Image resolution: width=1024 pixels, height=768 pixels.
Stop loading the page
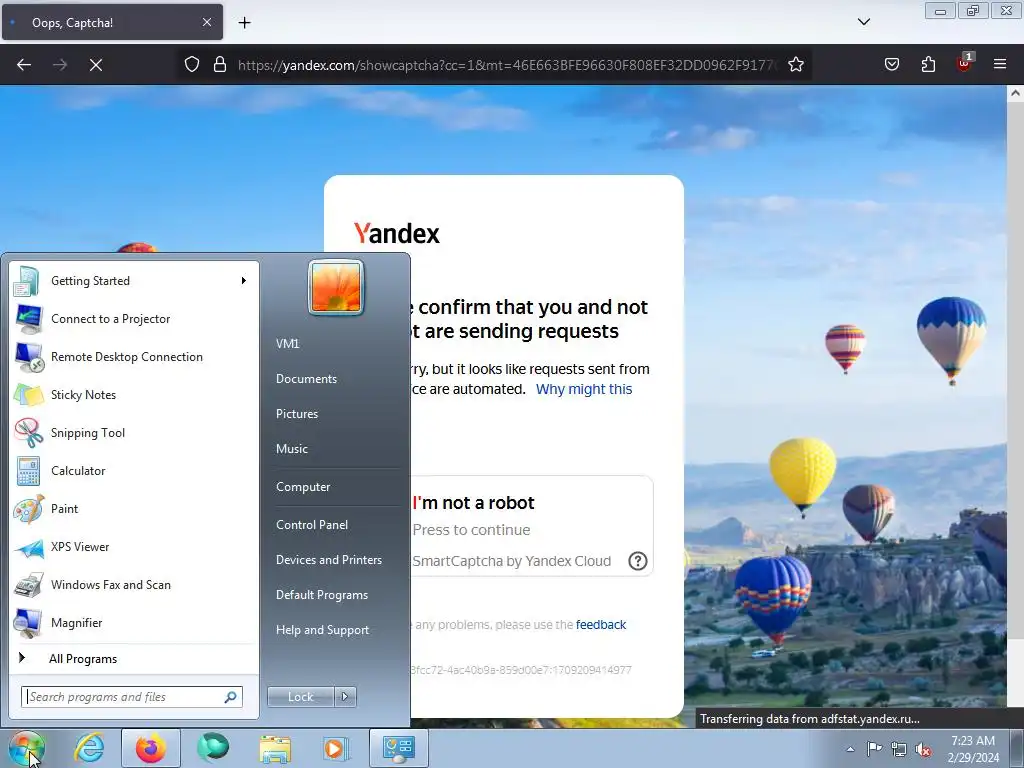click(95, 65)
